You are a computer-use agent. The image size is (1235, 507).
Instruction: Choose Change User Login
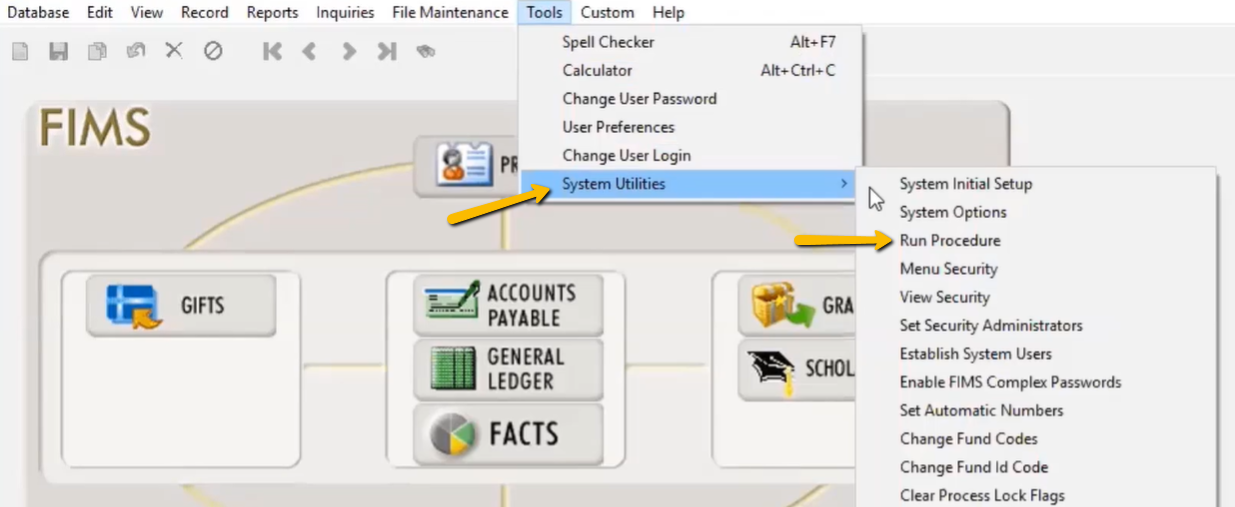click(x=690, y=155)
